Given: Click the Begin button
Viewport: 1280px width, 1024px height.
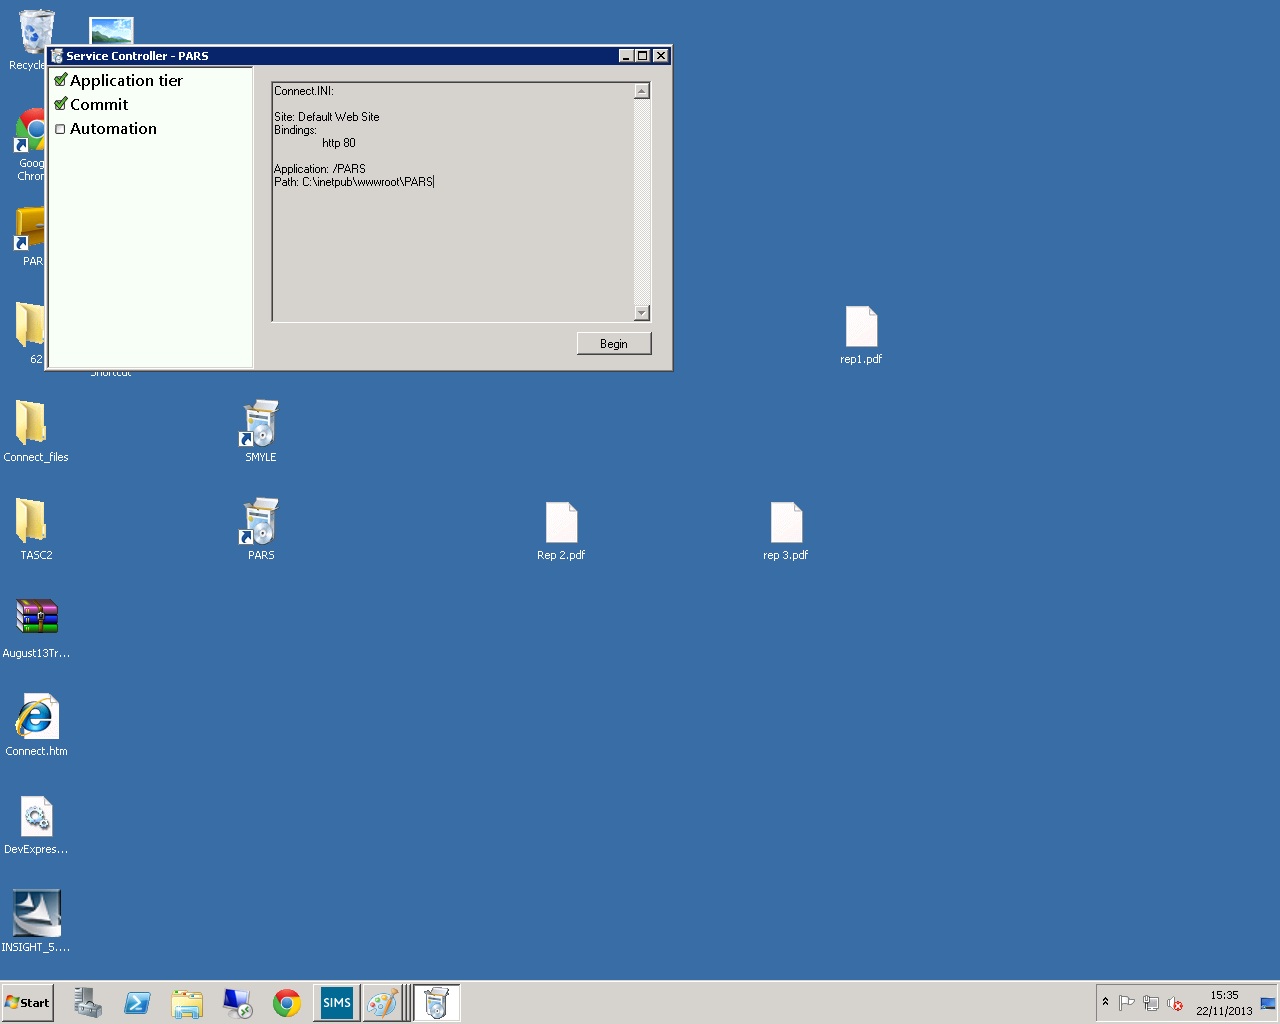Looking at the screenshot, I should pos(614,344).
